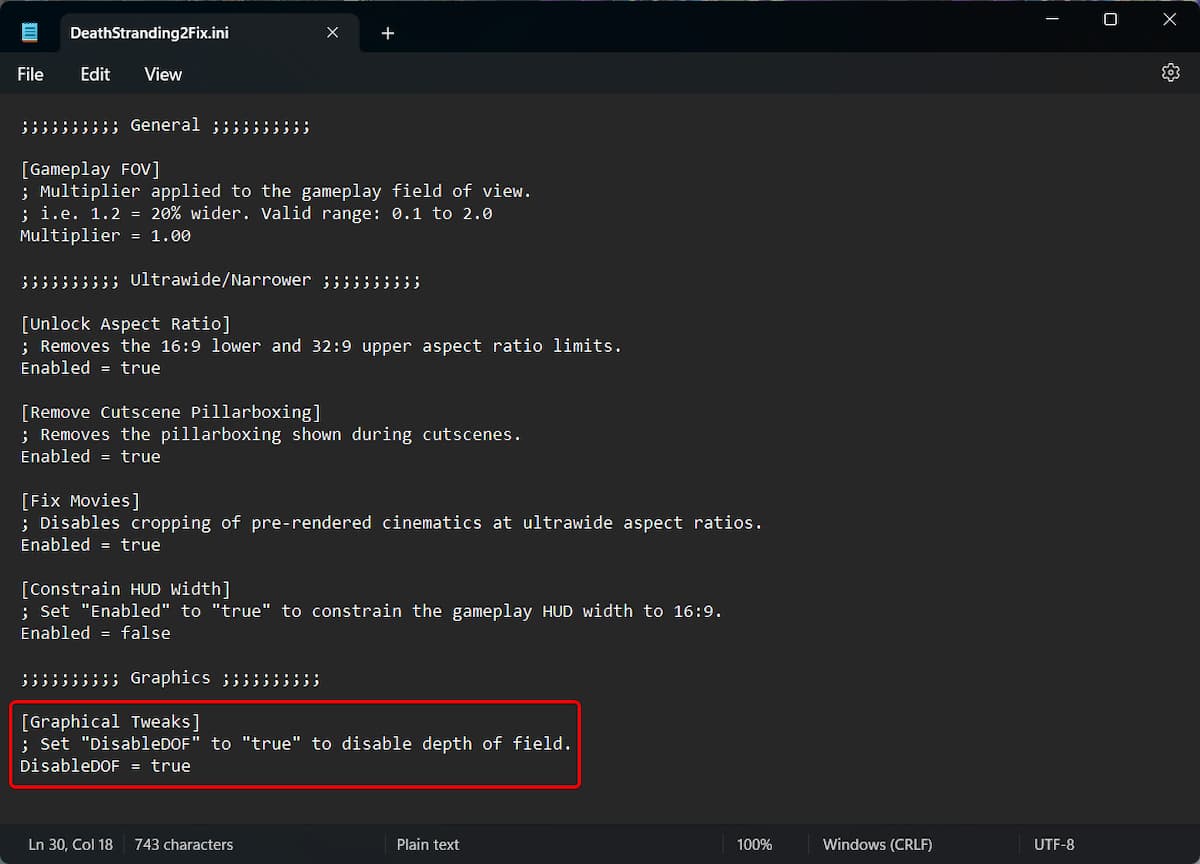Place the cursor on the Multiplier = 1.00 line
The width and height of the screenshot is (1200, 864).
(105, 236)
